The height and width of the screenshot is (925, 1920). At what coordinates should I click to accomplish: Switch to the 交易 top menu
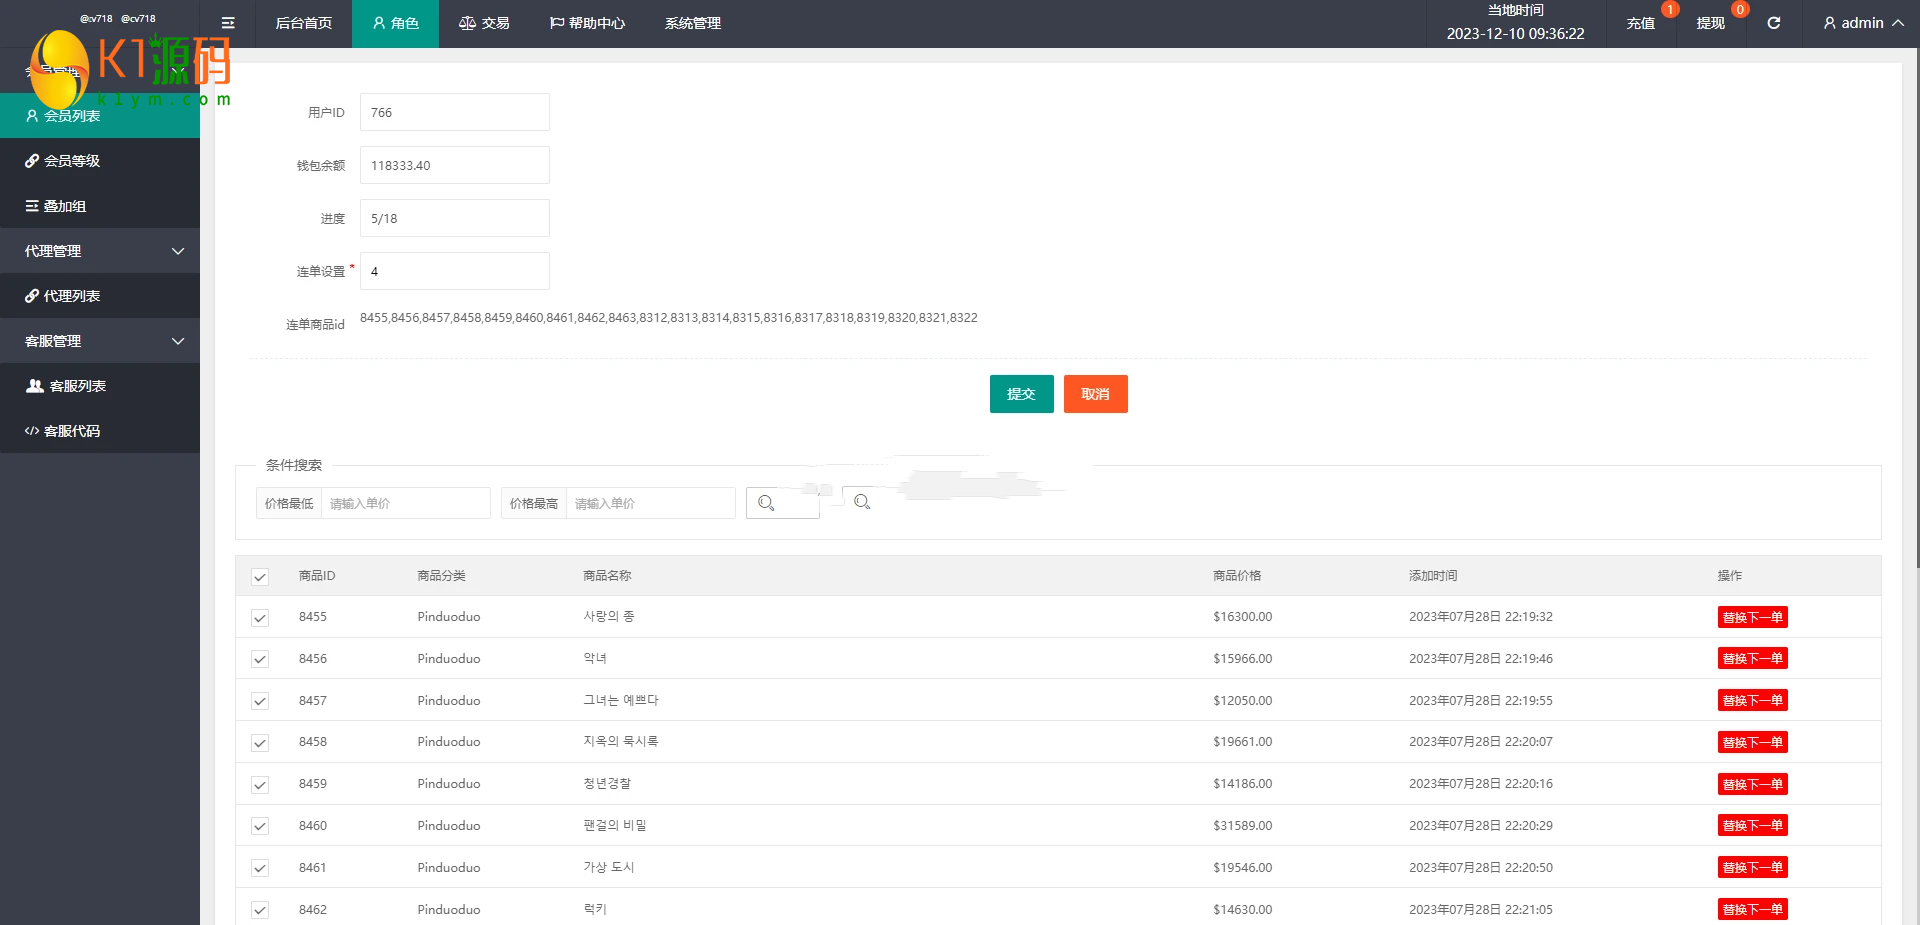tap(484, 23)
